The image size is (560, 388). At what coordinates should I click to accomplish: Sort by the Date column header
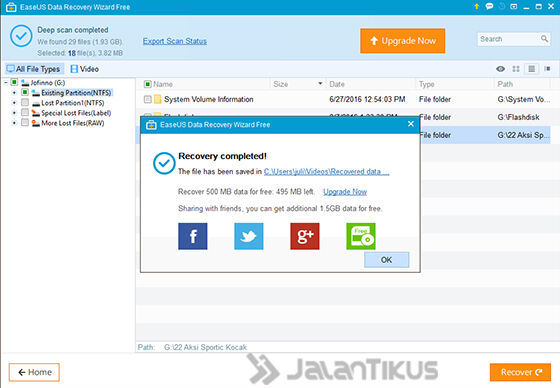[337, 84]
